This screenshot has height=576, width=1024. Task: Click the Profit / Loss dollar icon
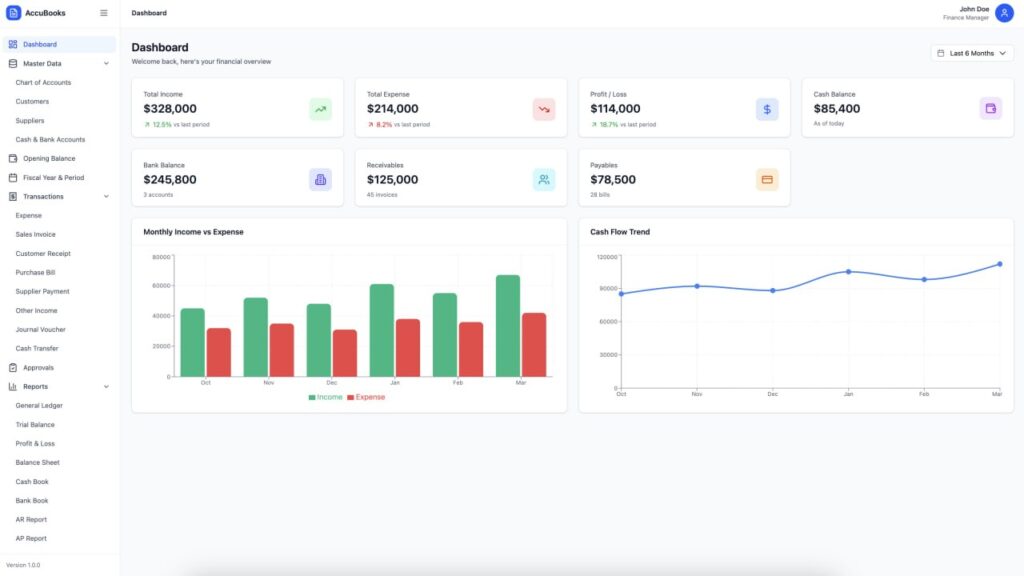point(767,109)
